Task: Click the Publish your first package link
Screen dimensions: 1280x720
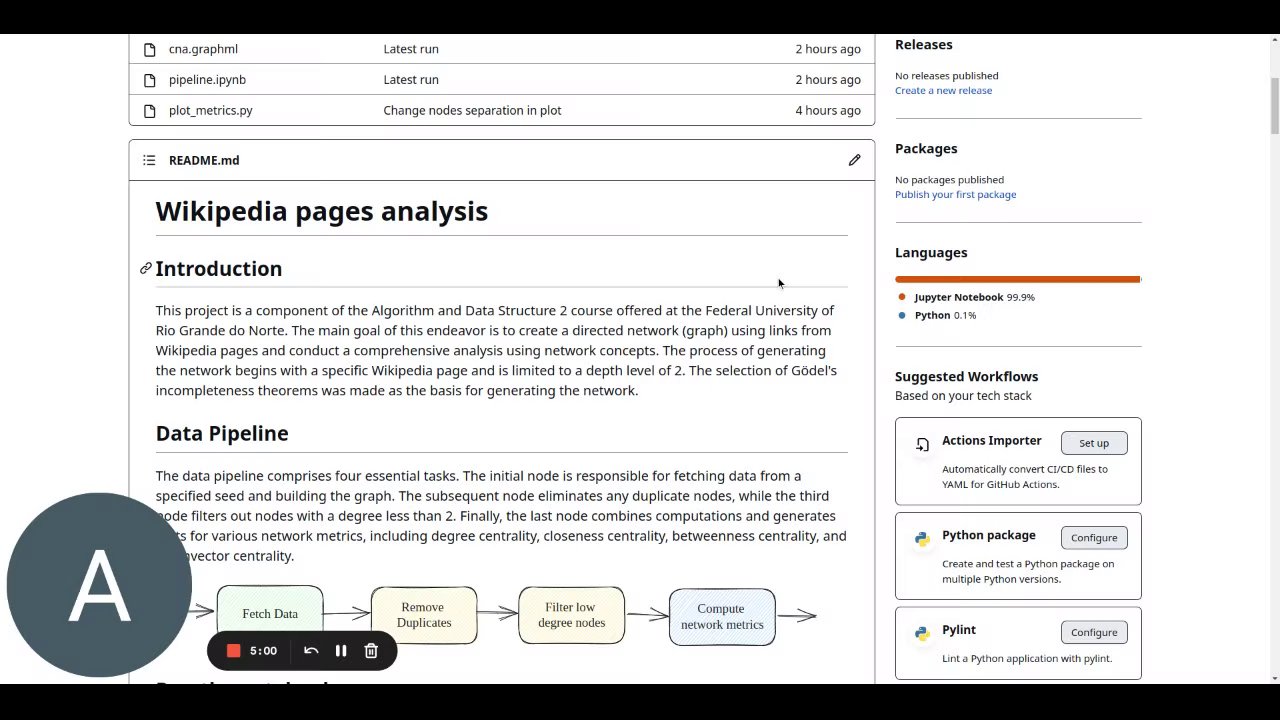Action: pyautogui.click(x=955, y=195)
